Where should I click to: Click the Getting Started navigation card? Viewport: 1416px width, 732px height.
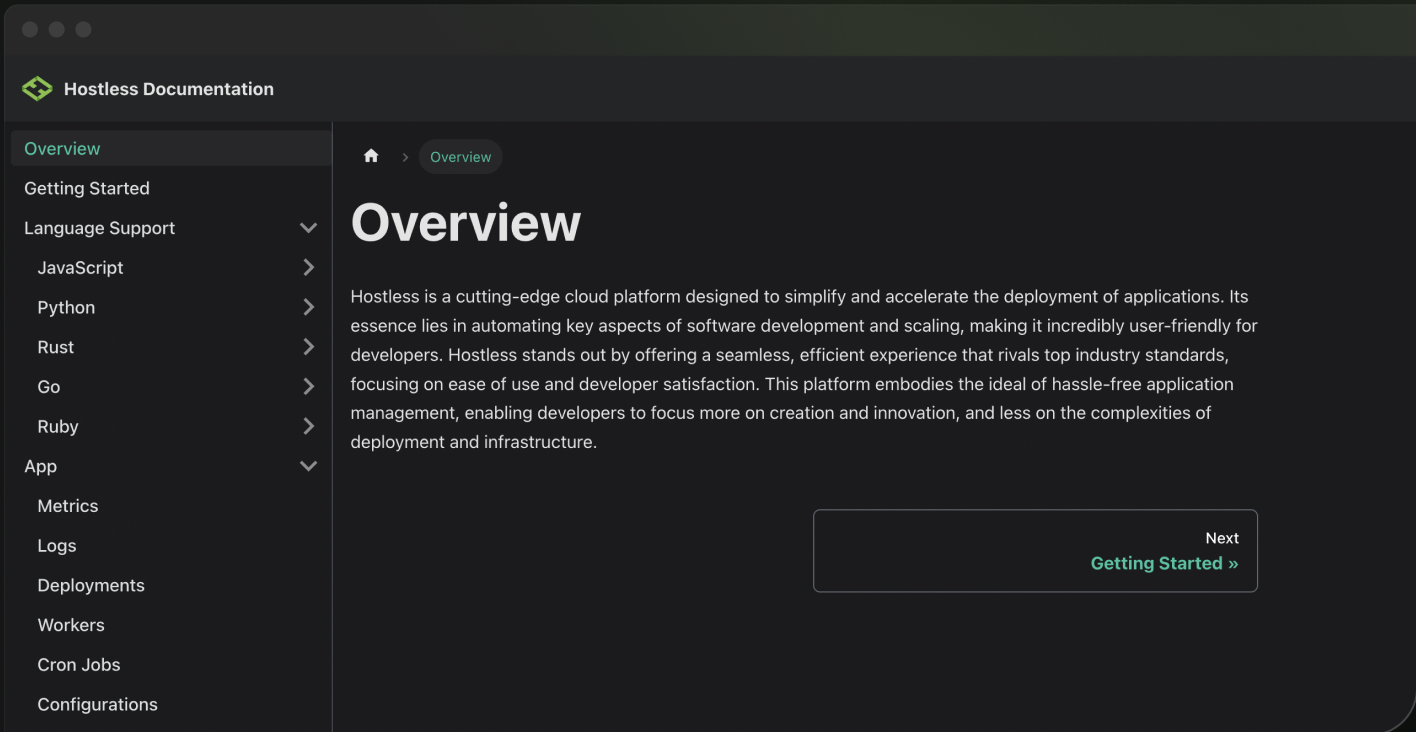[x=1035, y=551]
